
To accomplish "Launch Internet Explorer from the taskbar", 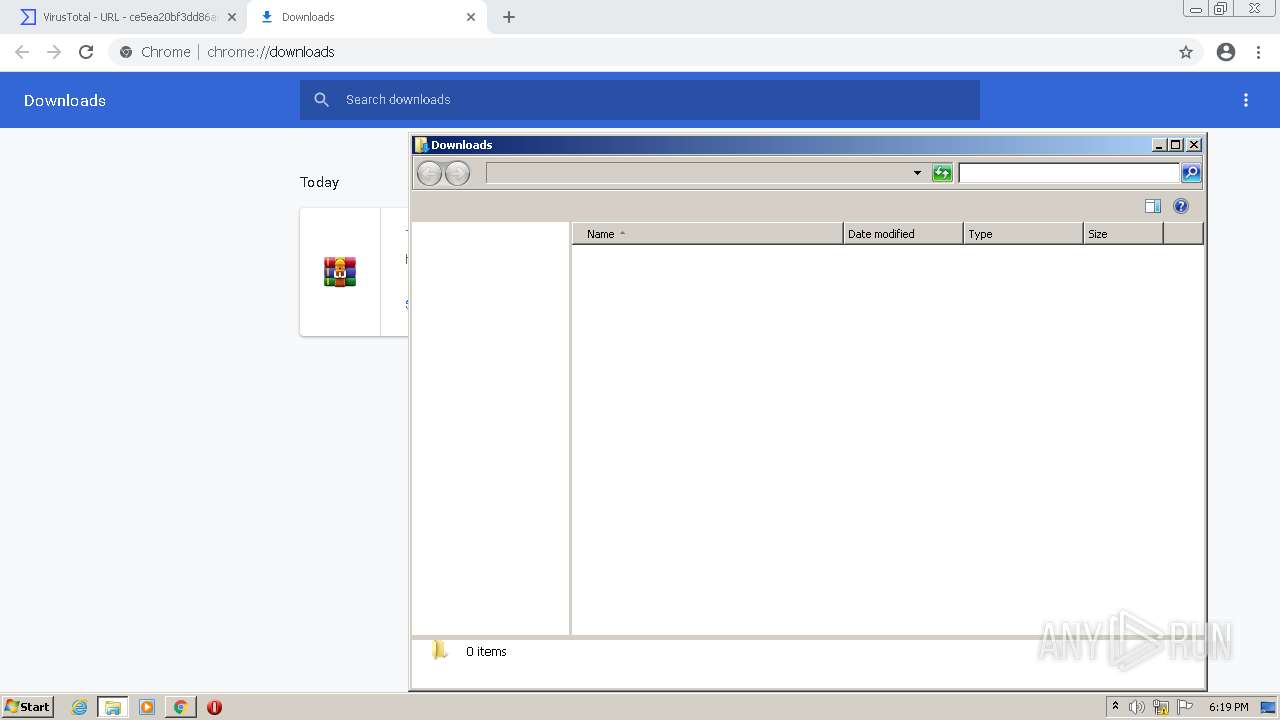I will click(80, 707).
